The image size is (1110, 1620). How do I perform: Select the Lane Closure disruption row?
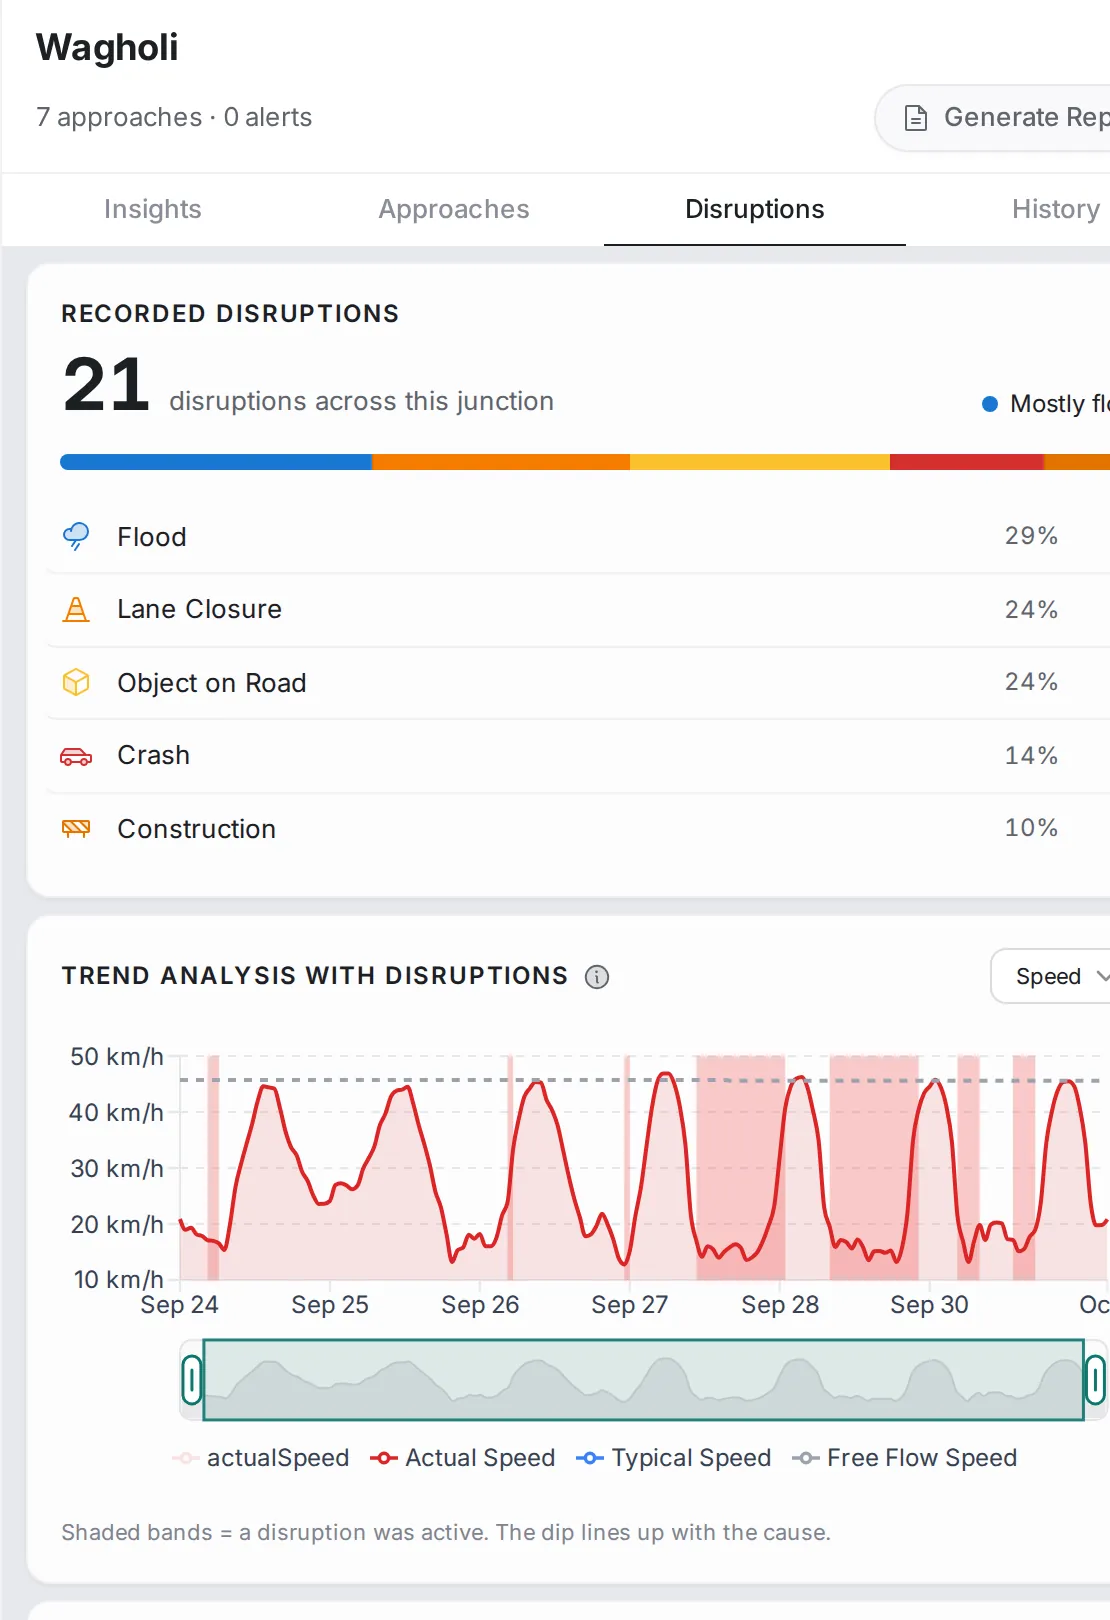click(578, 609)
